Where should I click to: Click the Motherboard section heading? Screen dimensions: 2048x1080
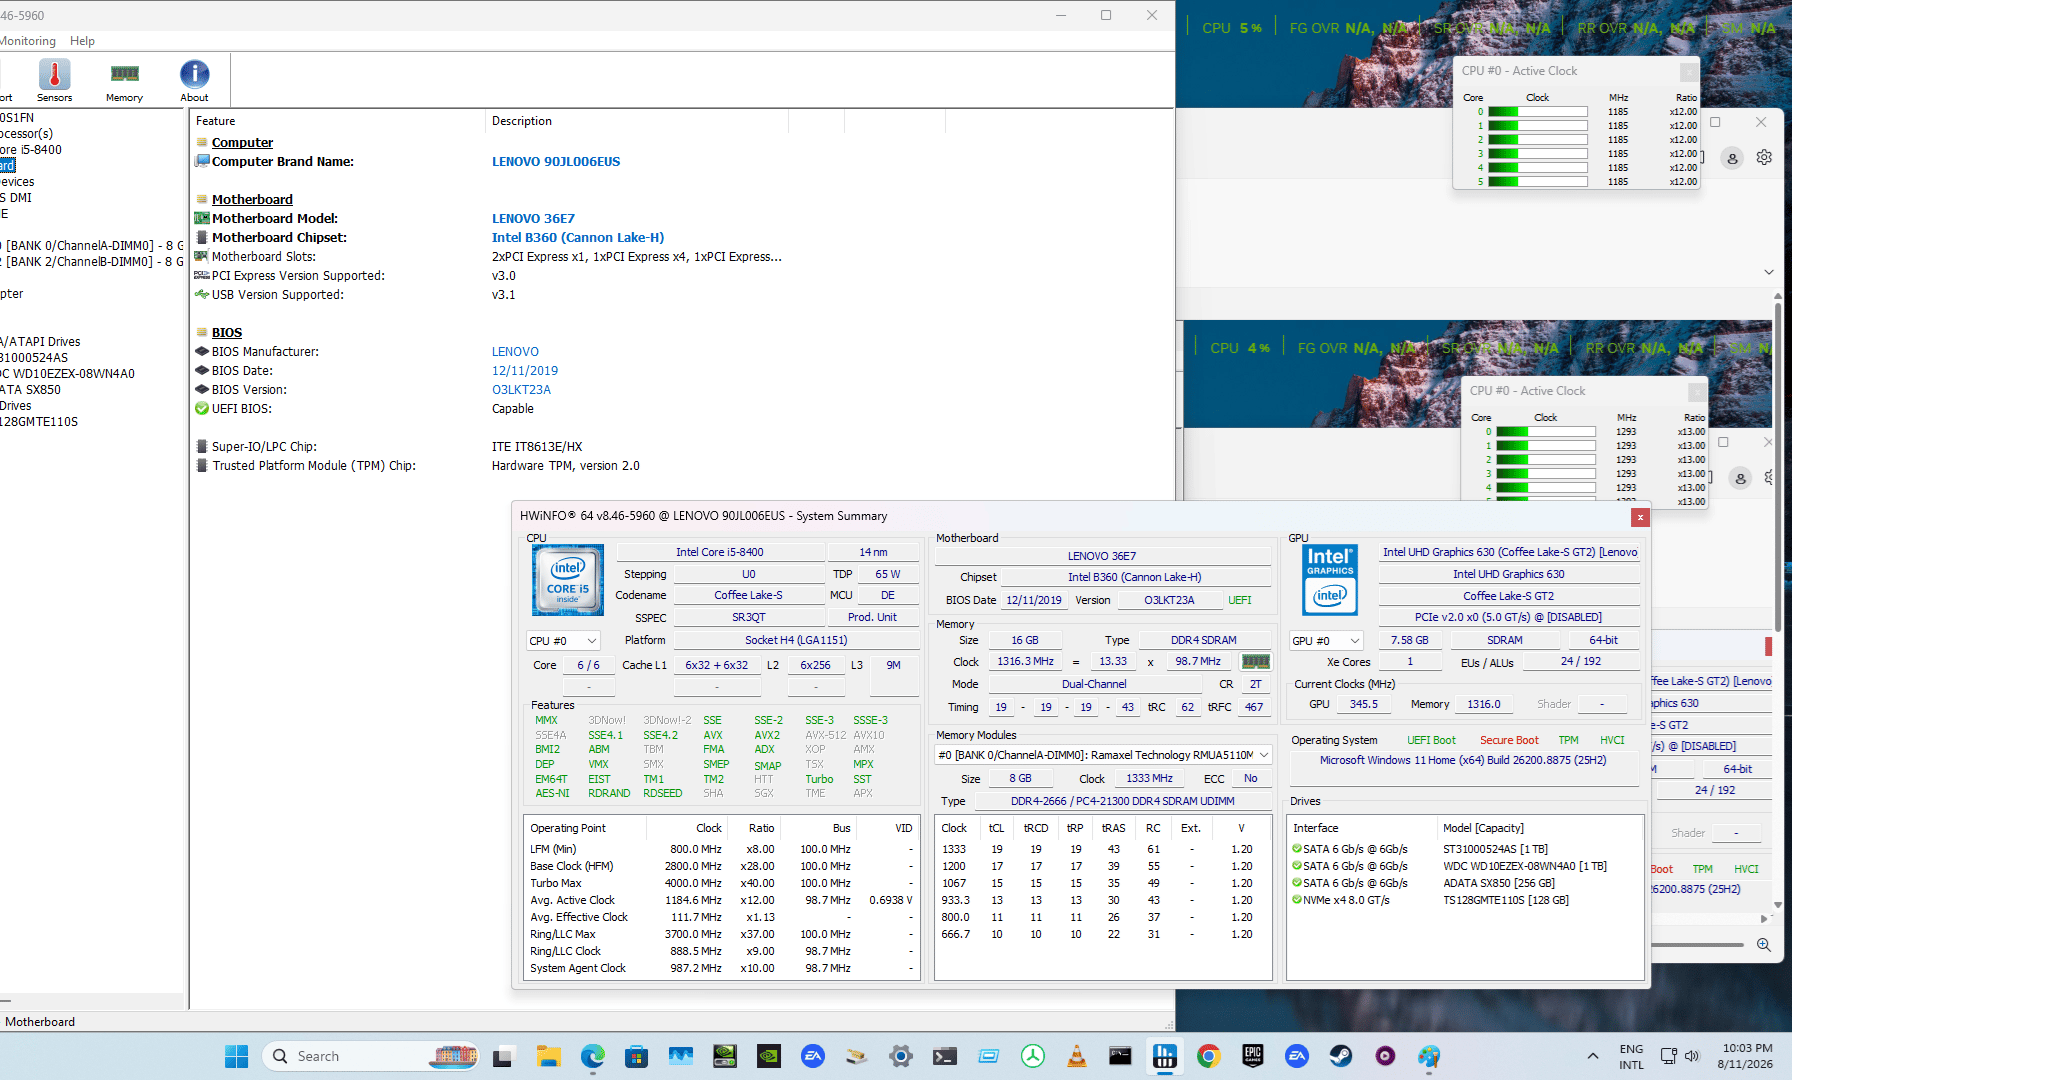pos(252,200)
